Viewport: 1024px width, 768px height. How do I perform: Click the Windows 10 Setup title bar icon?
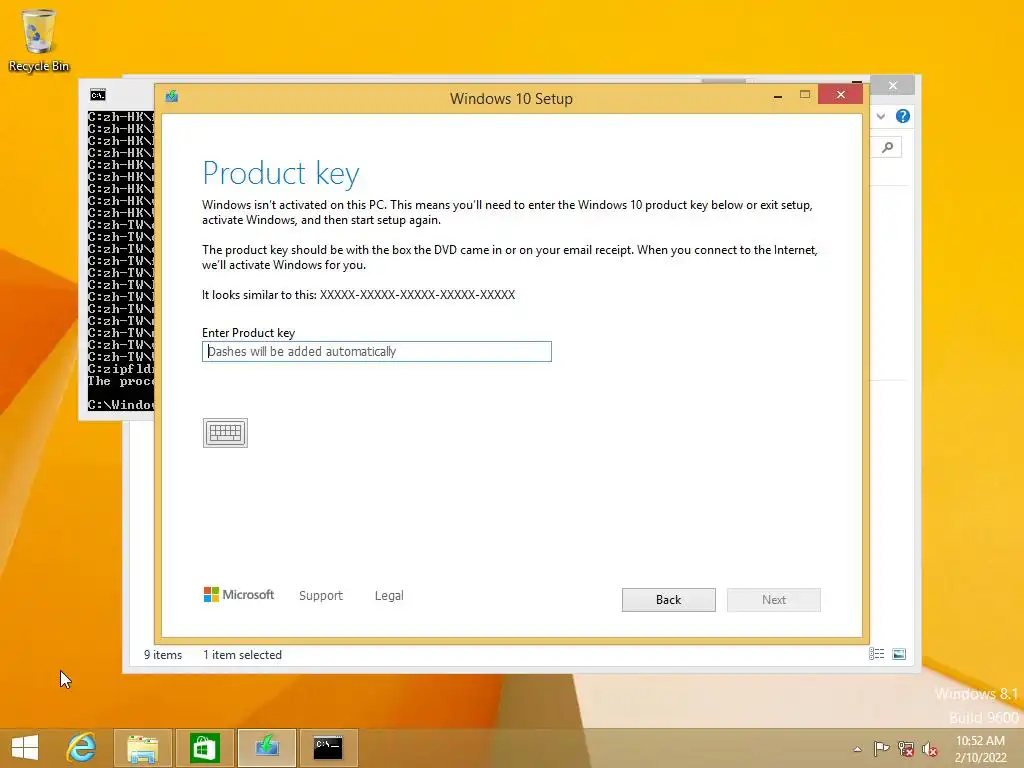[172, 97]
